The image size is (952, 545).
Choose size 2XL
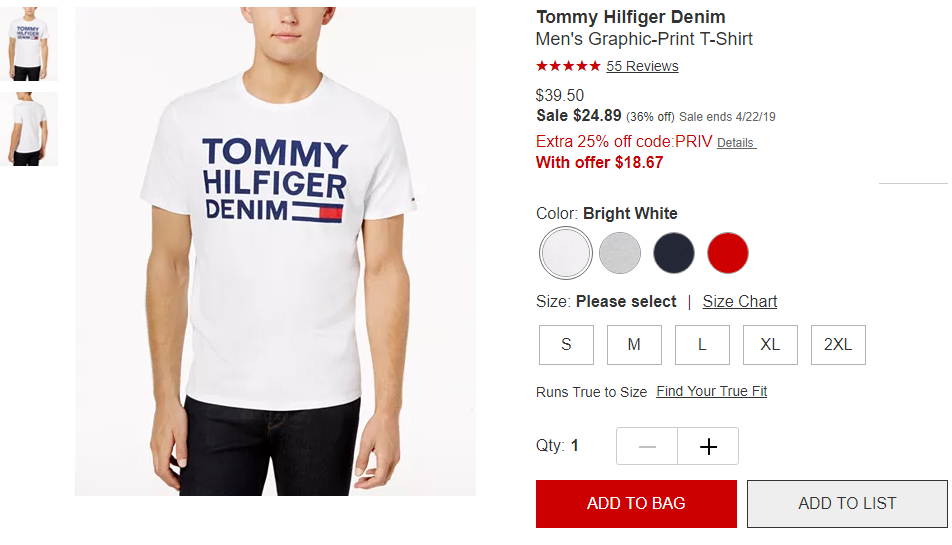tap(838, 345)
